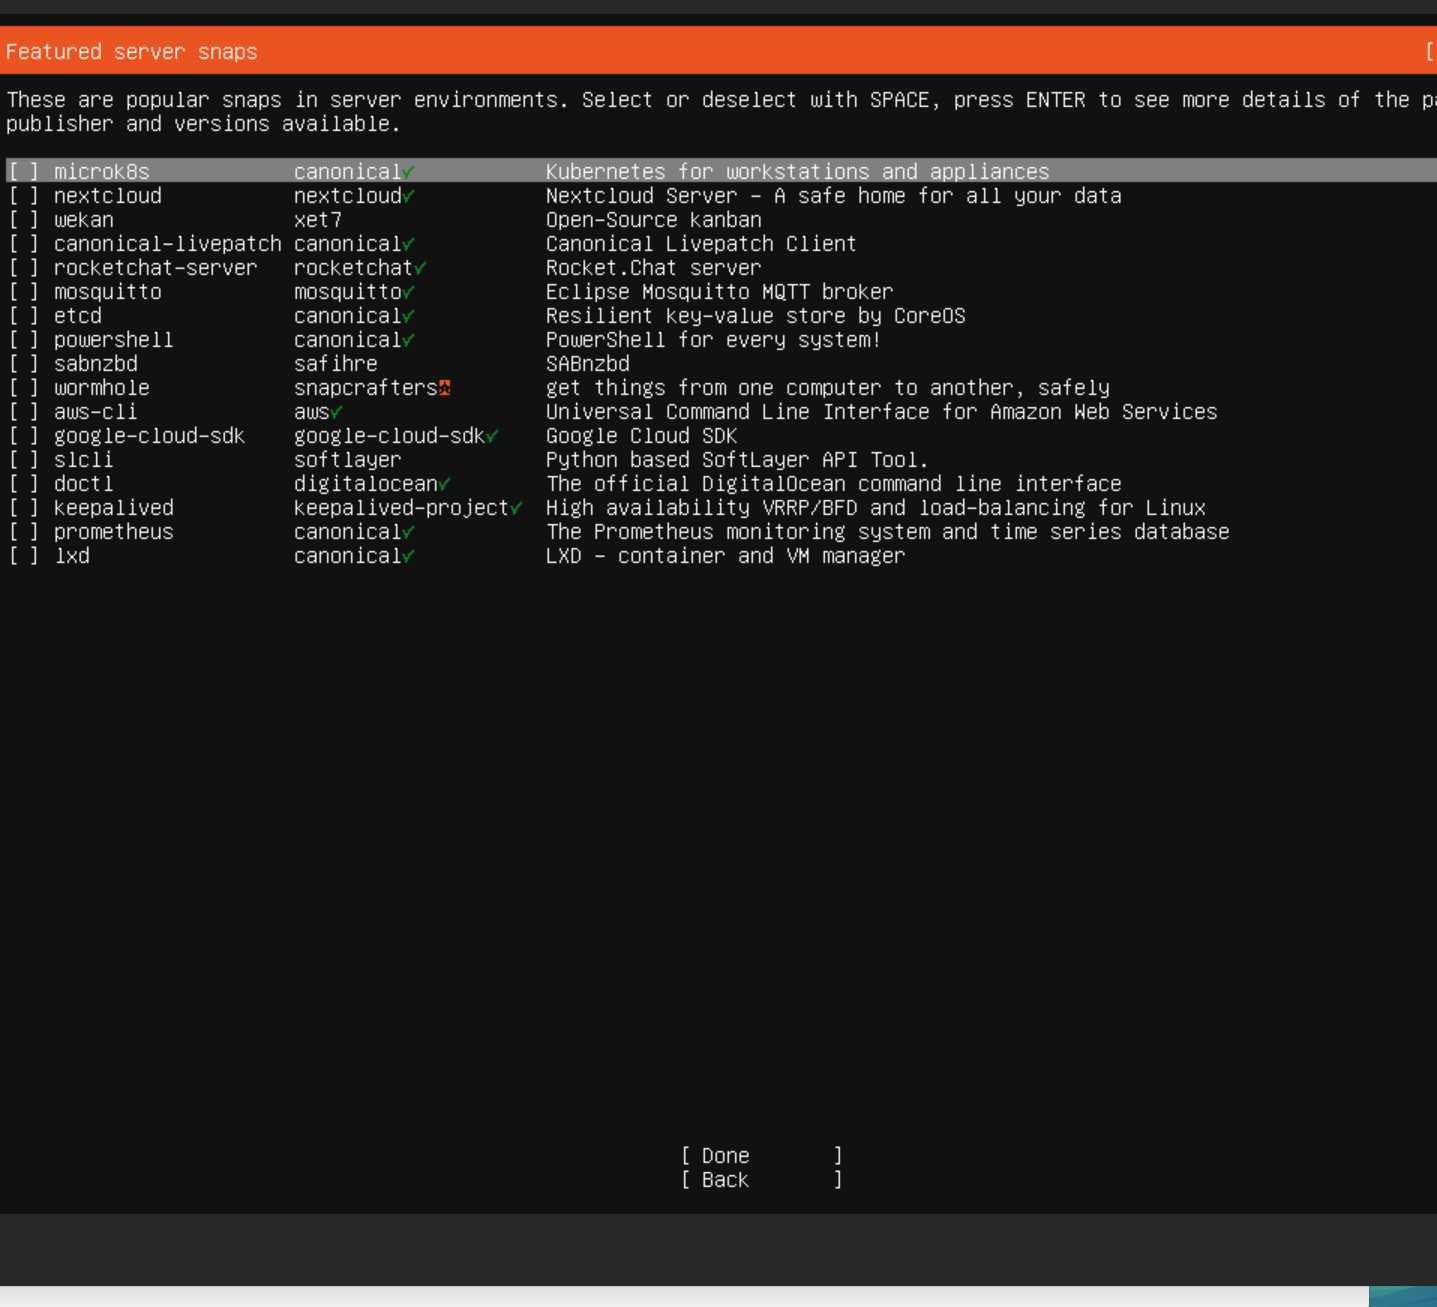Click "Eclipse Mosquitto MQTT broker" description
This screenshot has width=1437, height=1307.
point(720,292)
